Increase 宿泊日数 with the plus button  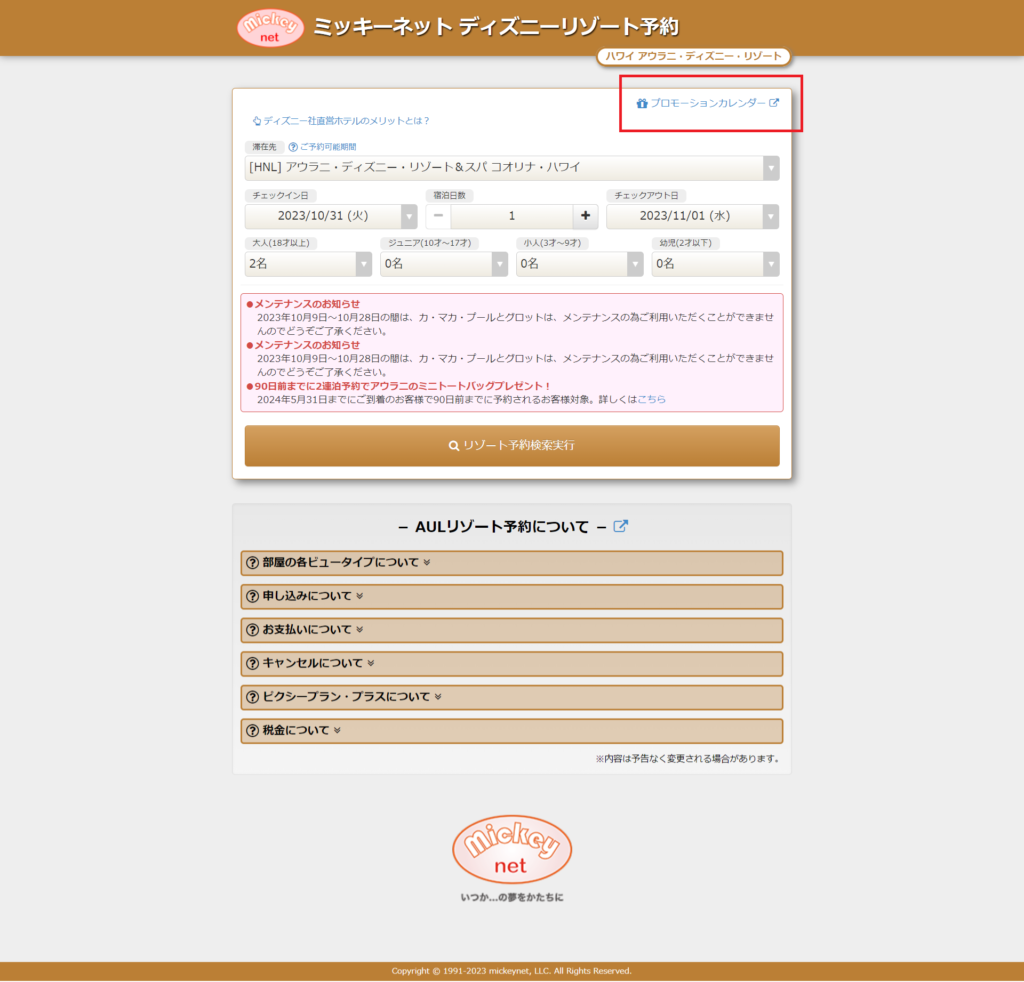pos(585,215)
